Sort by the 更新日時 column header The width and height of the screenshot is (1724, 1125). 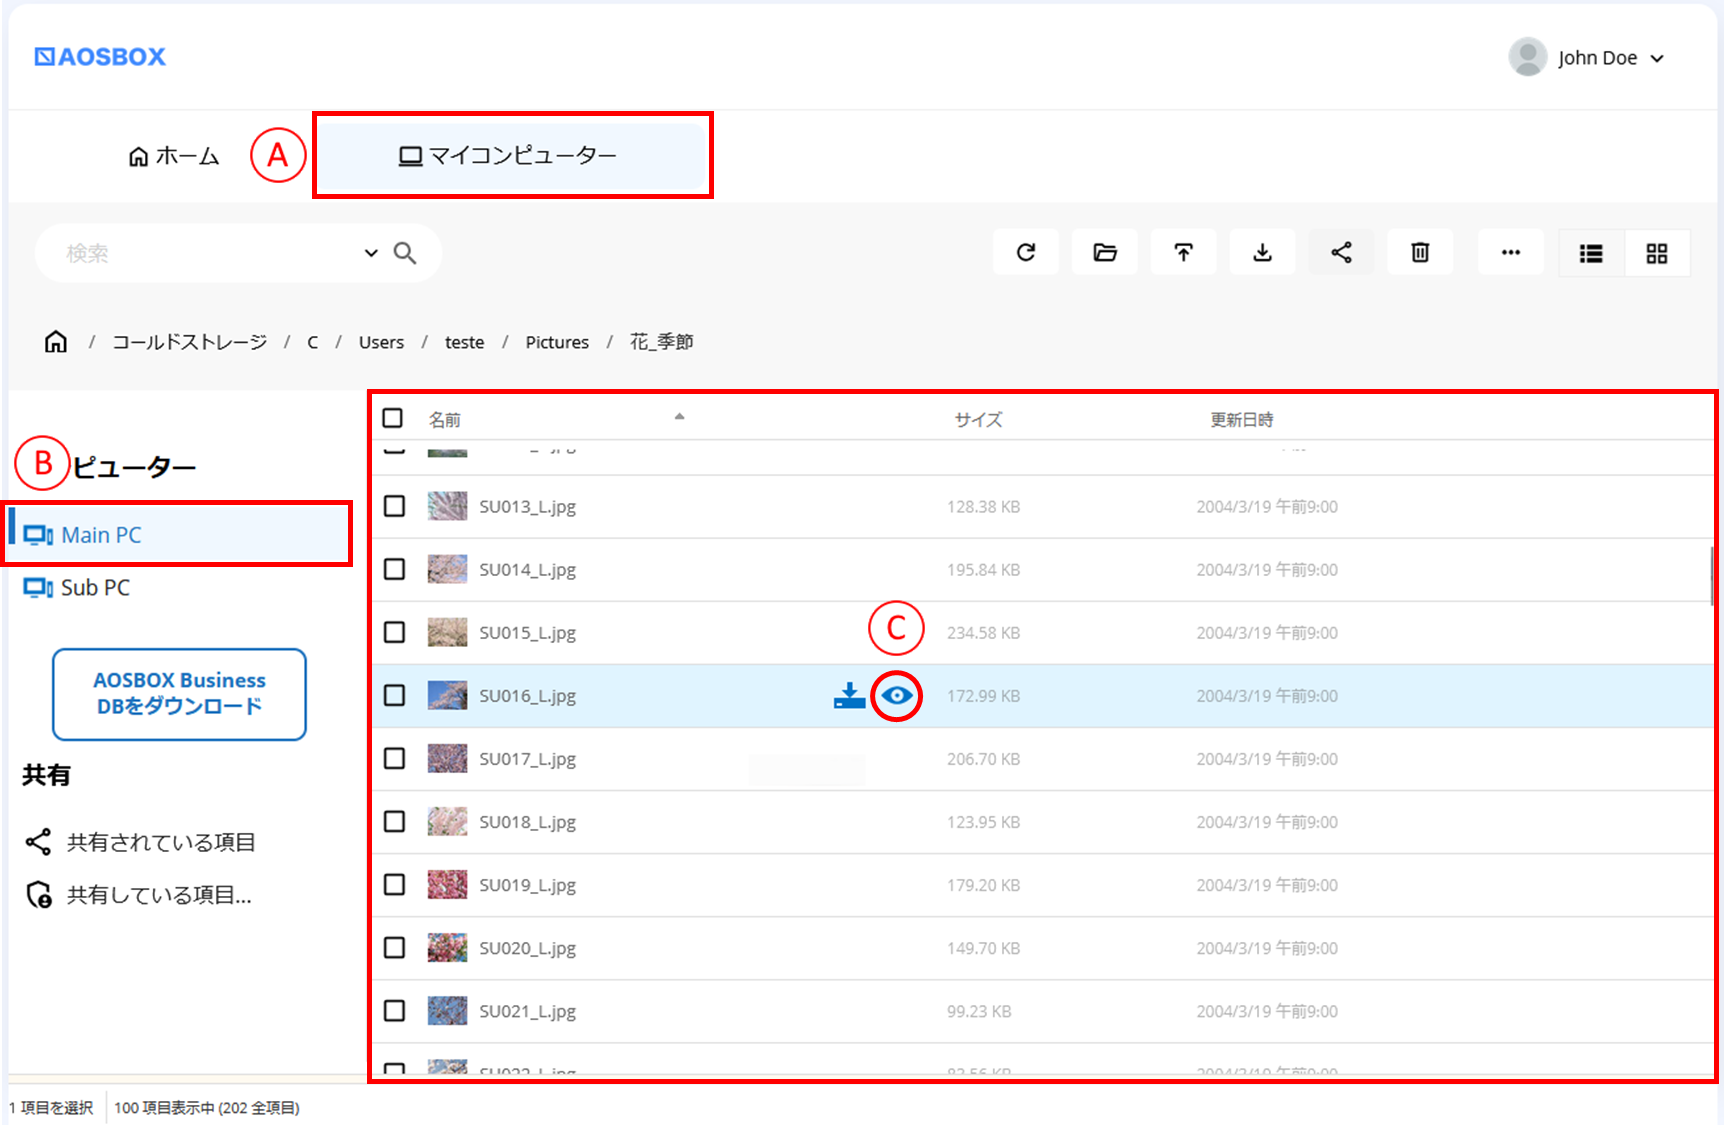pyautogui.click(x=1241, y=419)
